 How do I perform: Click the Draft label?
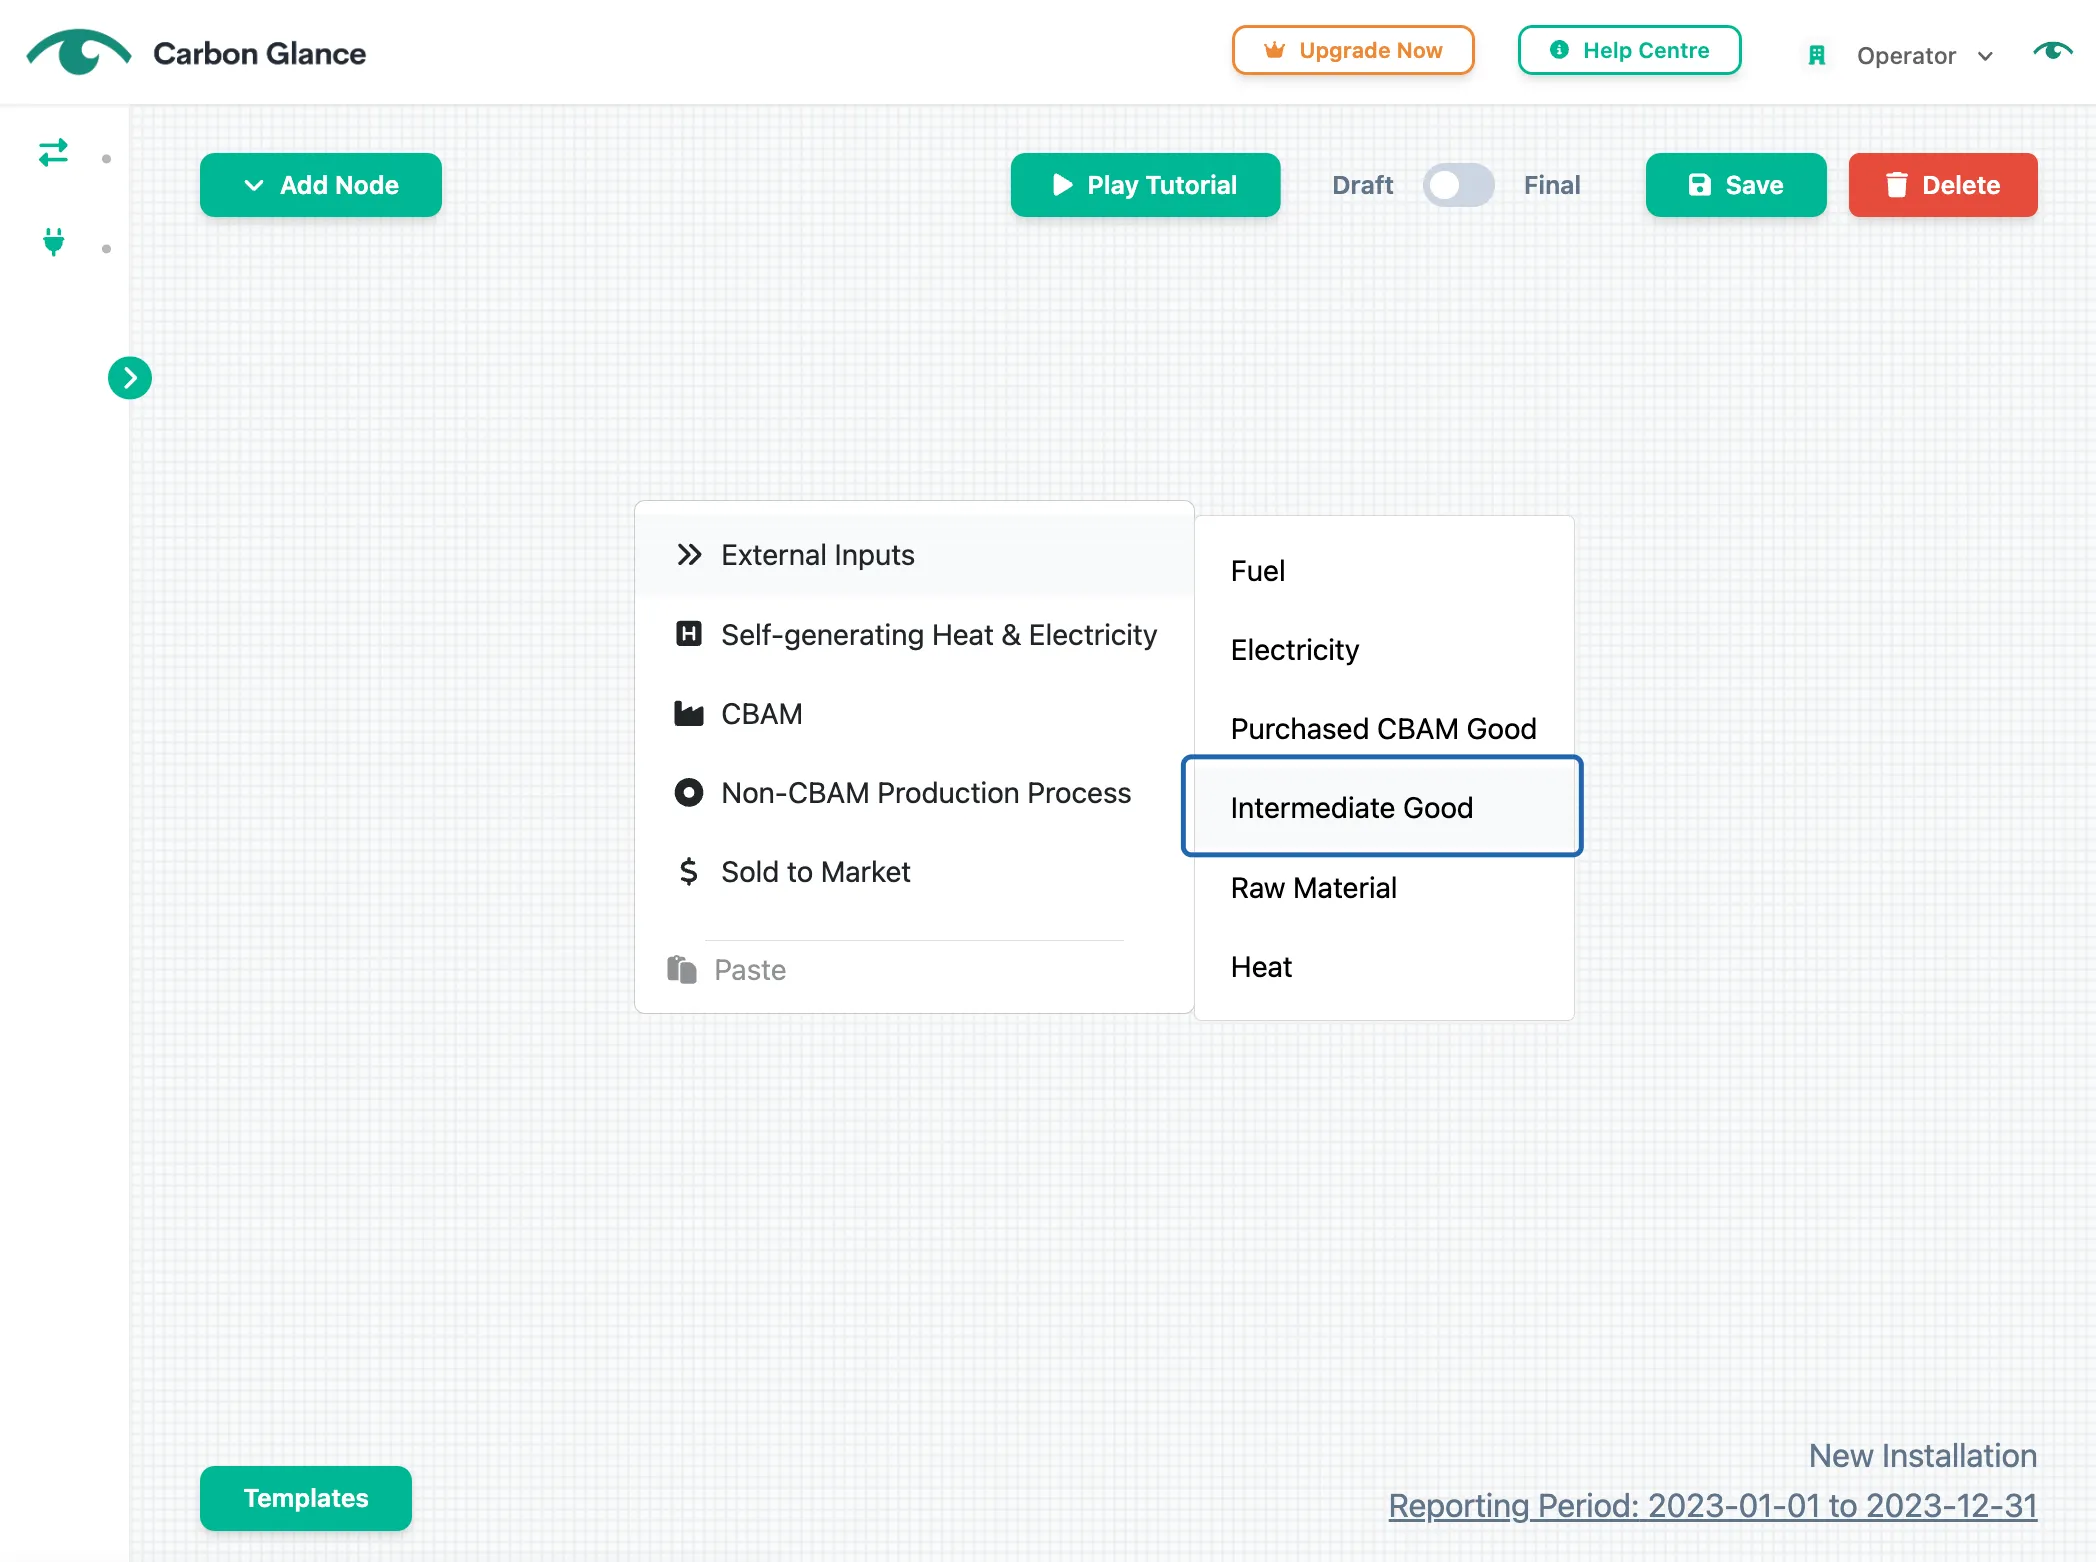tap(1362, 185)
